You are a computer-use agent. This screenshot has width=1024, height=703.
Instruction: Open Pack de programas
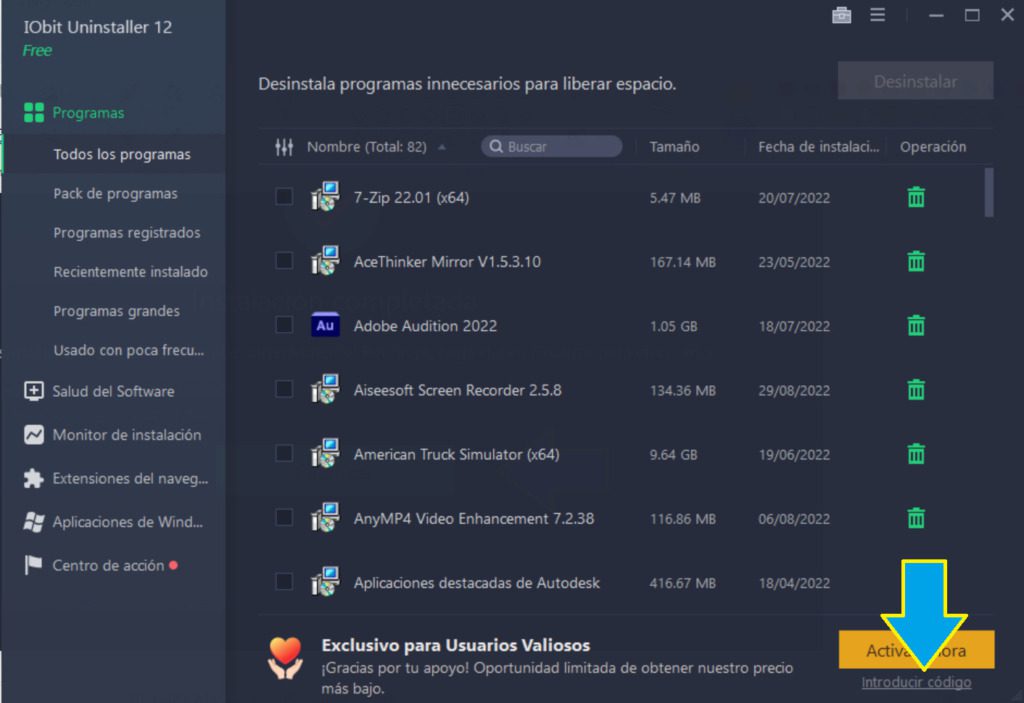(x=115, y=193)
